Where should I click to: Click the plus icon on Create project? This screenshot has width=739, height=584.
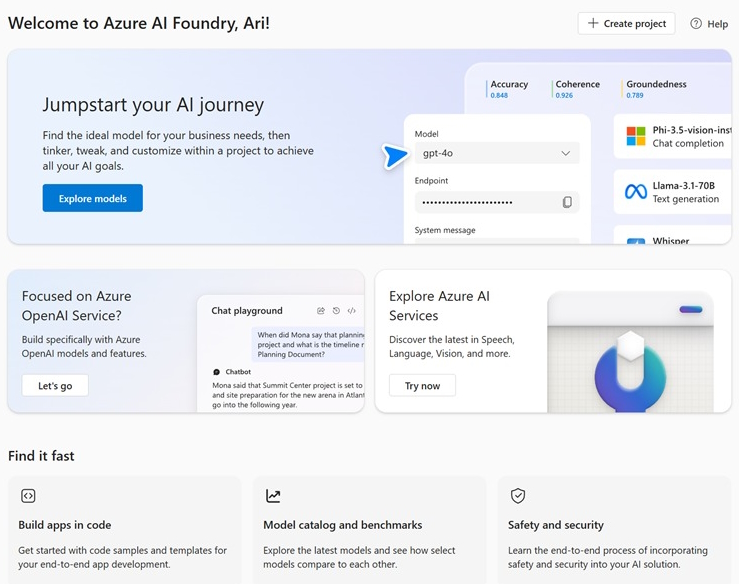(593, 23)
